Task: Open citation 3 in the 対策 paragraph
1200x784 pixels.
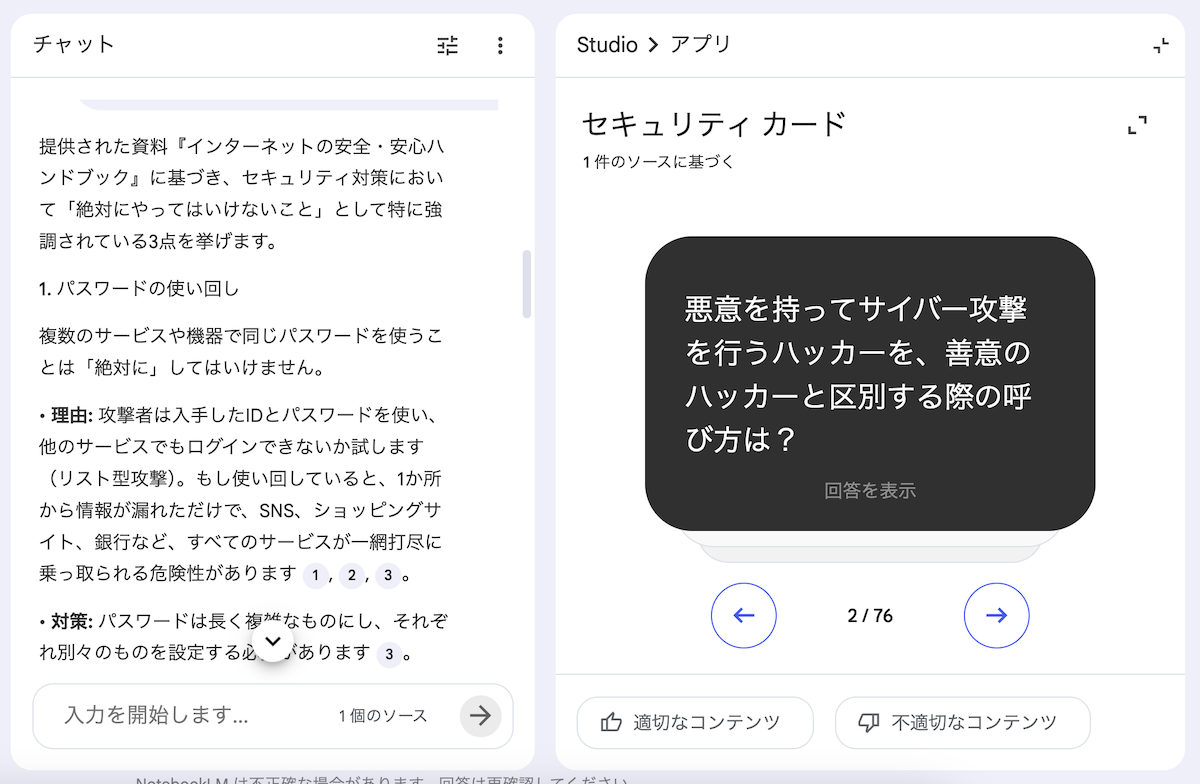Action: (x=389, y=655)
